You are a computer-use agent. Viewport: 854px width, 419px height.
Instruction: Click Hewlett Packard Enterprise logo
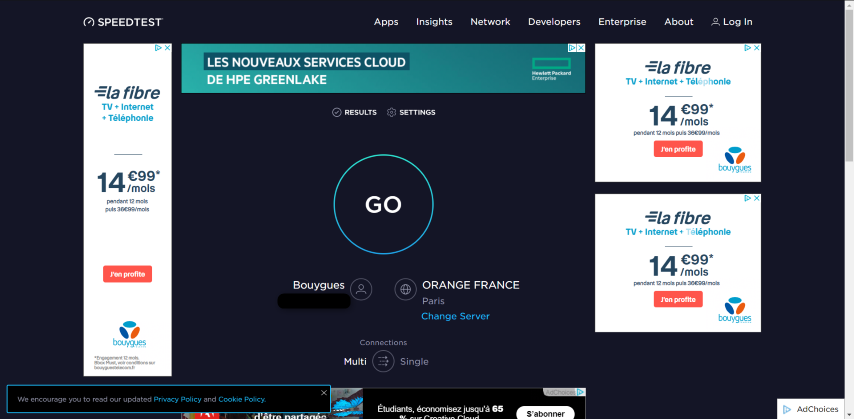[551, 69]
